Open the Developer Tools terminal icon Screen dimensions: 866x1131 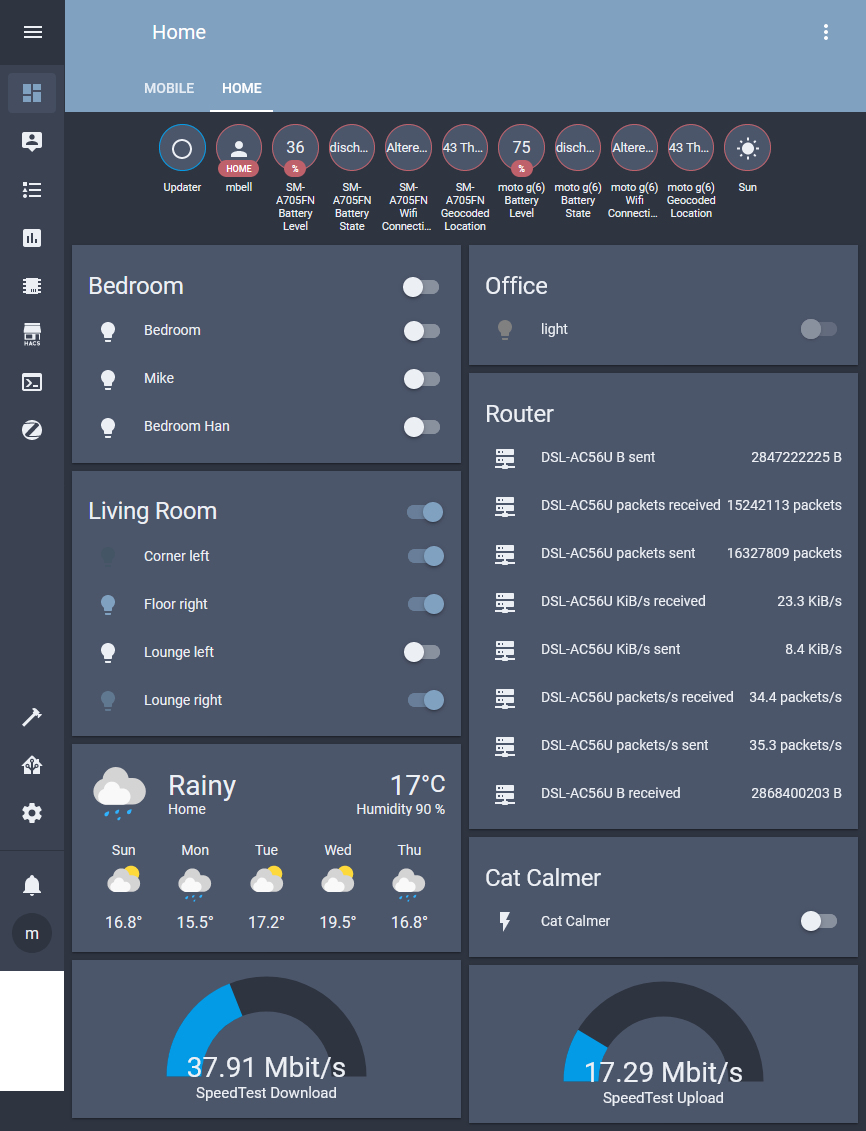pyautogui.click(x=32, y=382)
